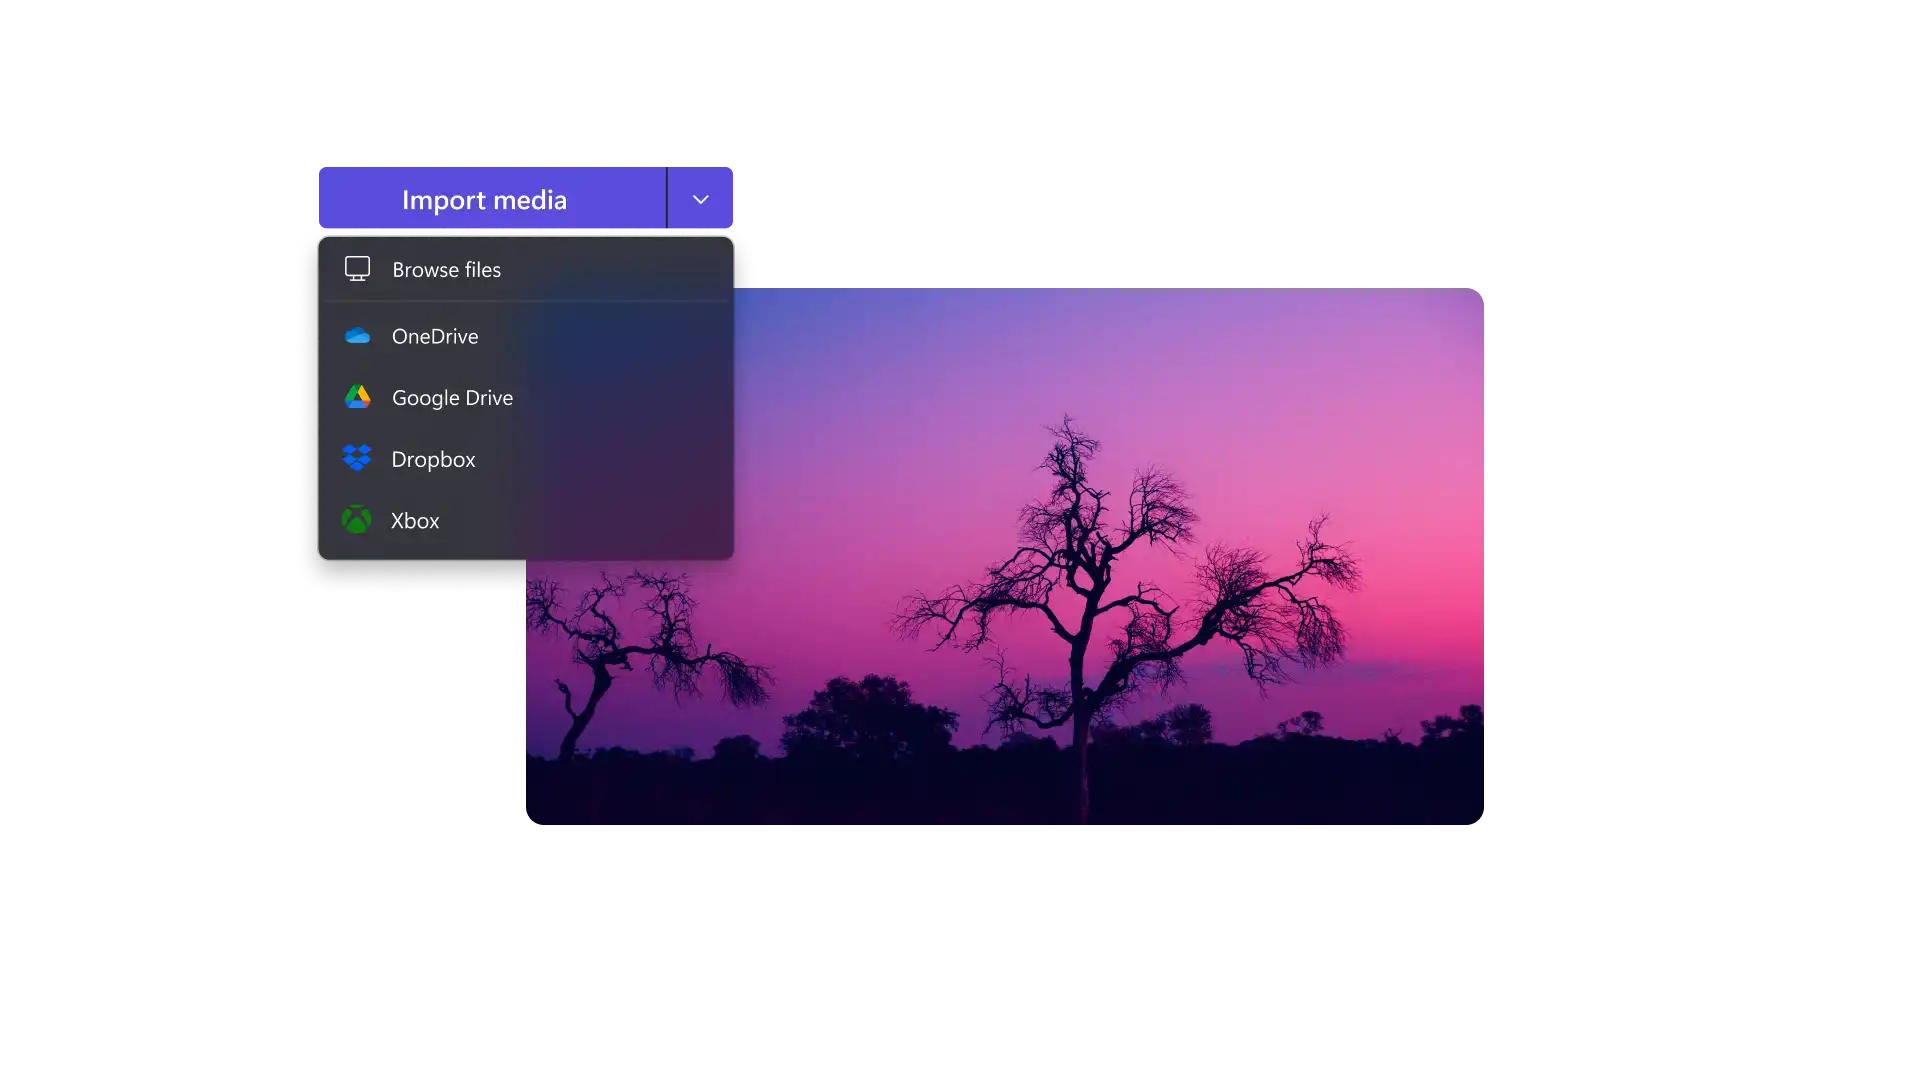Viewport: 1920px width, 1080px height.
Task: Click the Browse files monitor icon
Action: pos(357,269)
